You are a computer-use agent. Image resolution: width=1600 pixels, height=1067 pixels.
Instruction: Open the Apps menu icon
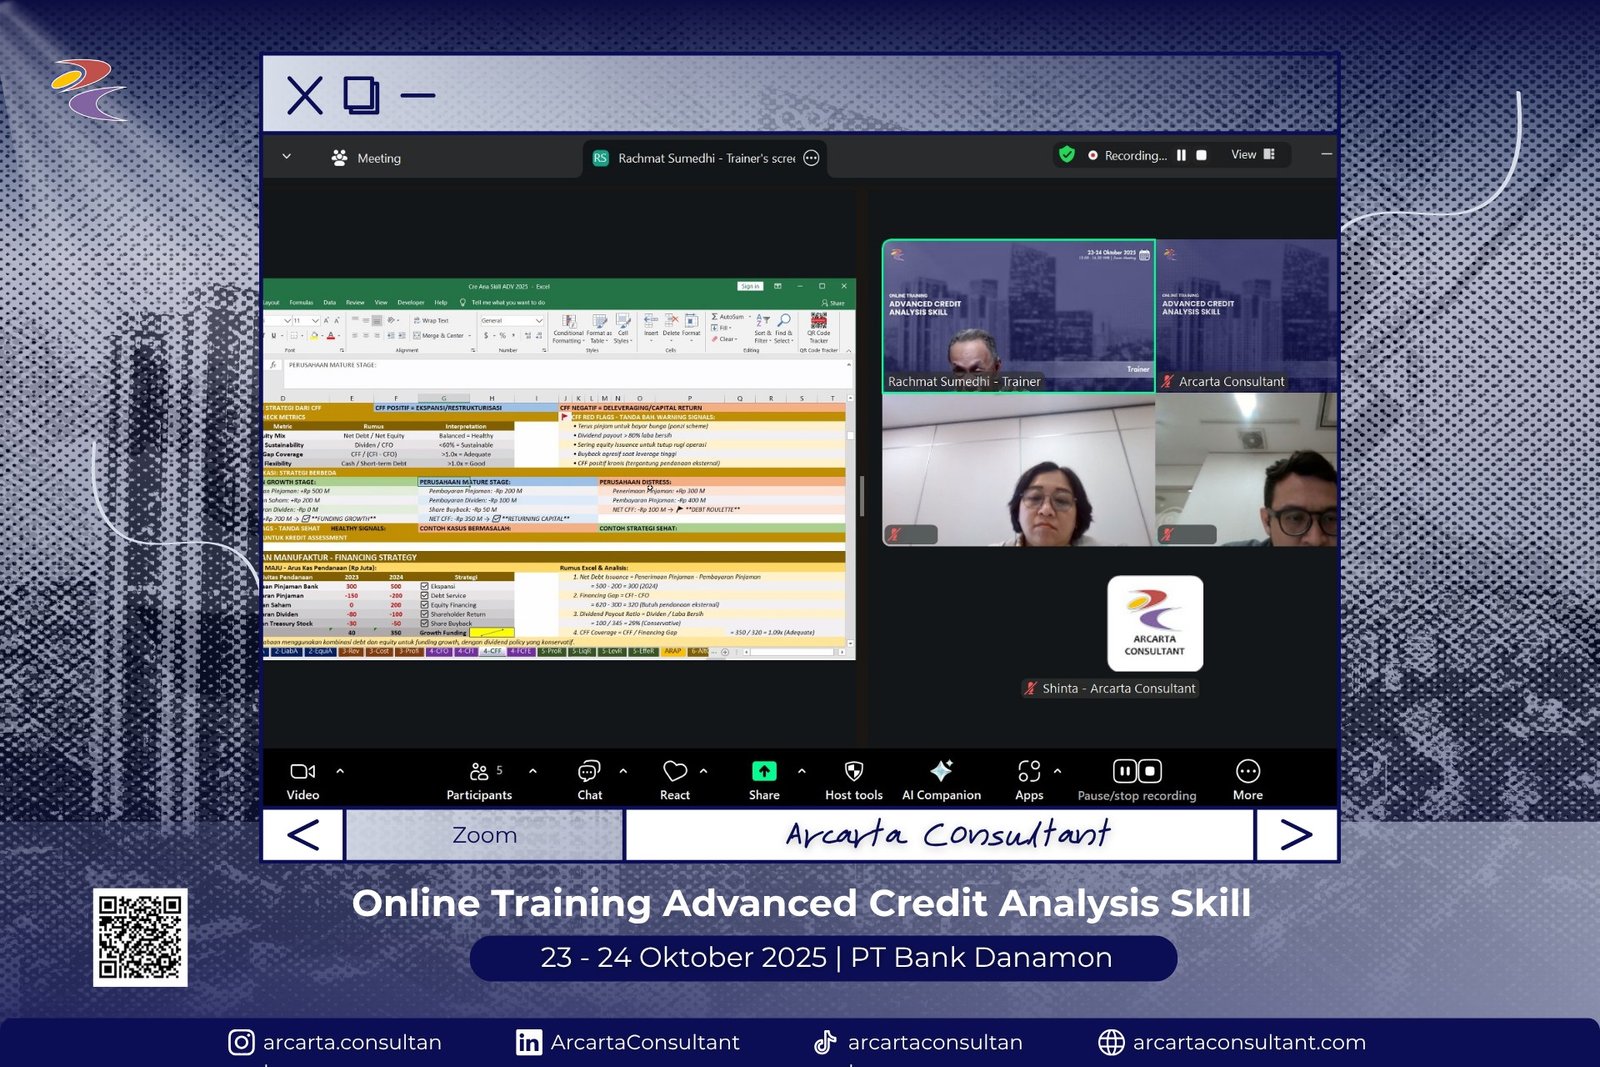click(1029, 771)
